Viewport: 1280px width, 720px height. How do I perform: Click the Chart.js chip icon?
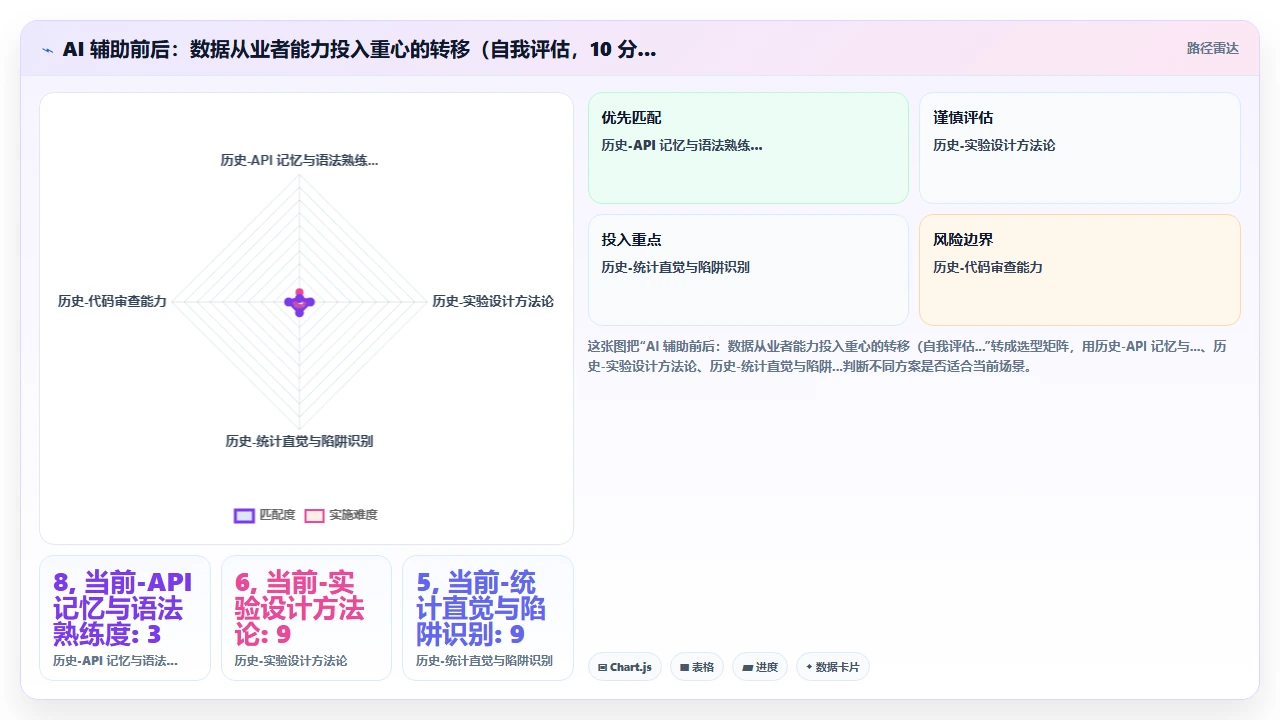tap(603, 667)
